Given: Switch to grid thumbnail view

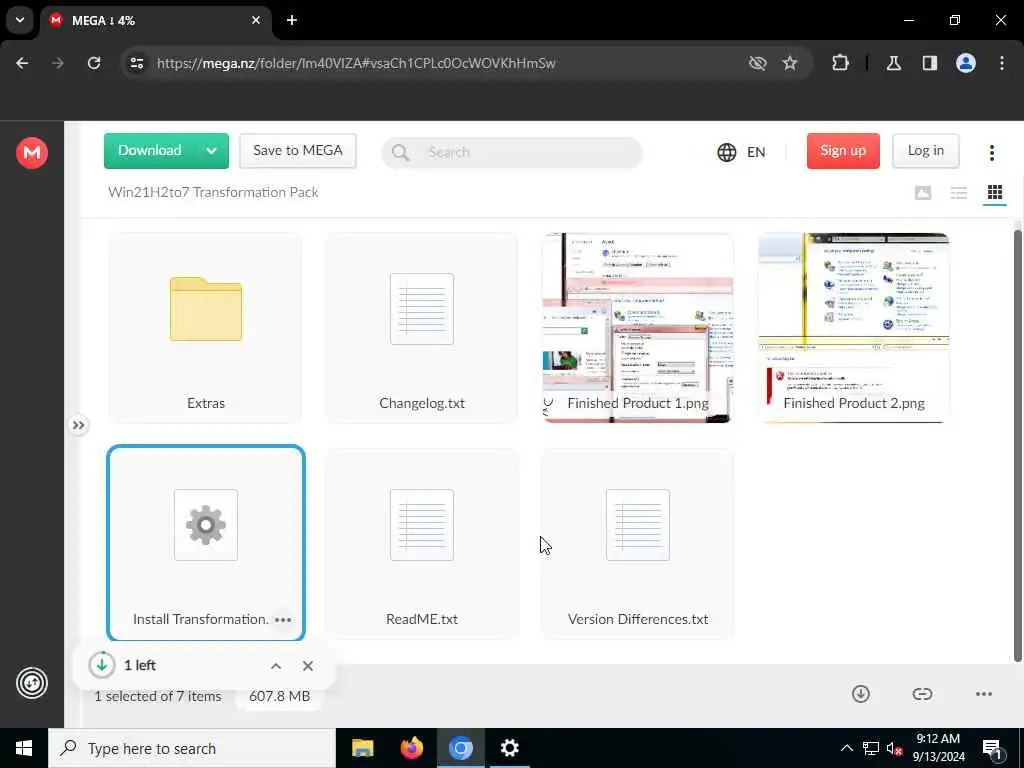Looking at the screenshot, I should pos(995,193).
